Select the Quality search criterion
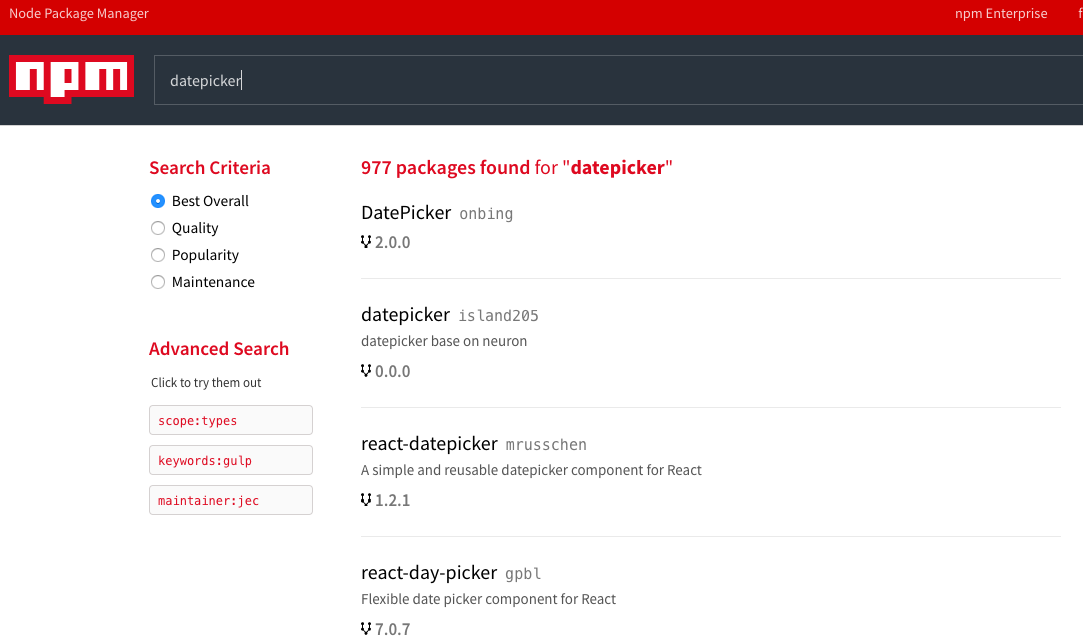 point(158,228)
